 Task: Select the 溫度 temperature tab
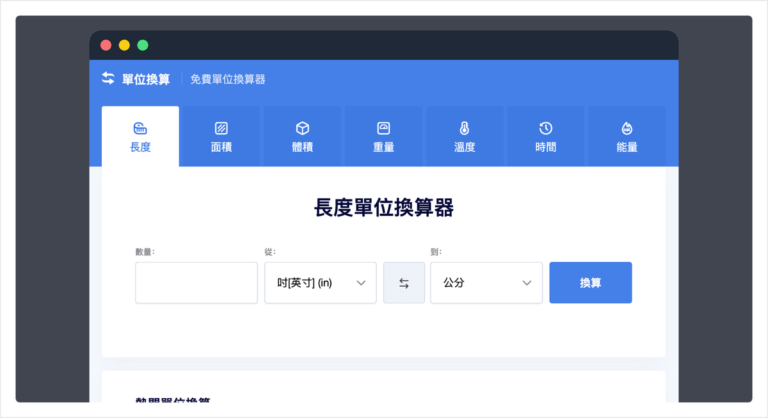point(464,137)
